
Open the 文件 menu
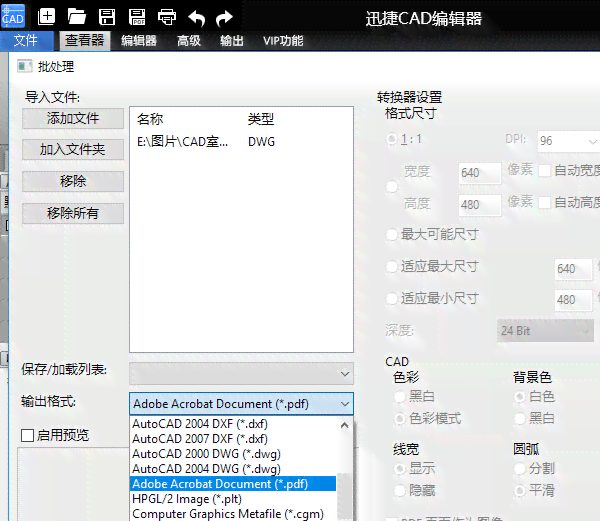tap(26, 40)
